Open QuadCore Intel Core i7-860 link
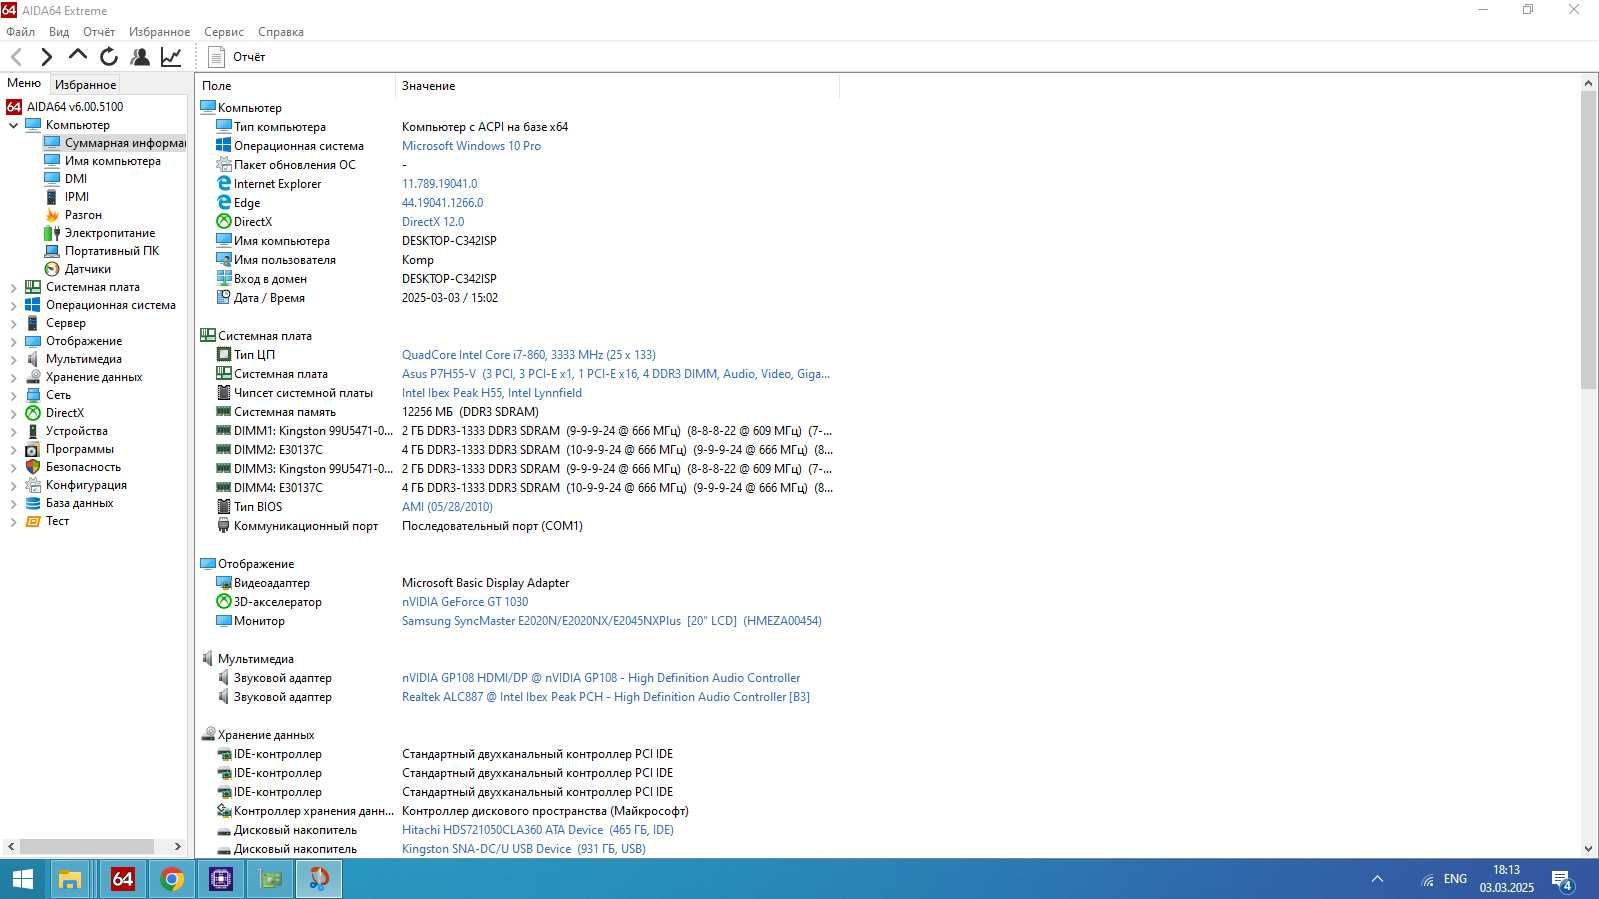Viewport: 1599px width, 899px height. tap(528, 355)
